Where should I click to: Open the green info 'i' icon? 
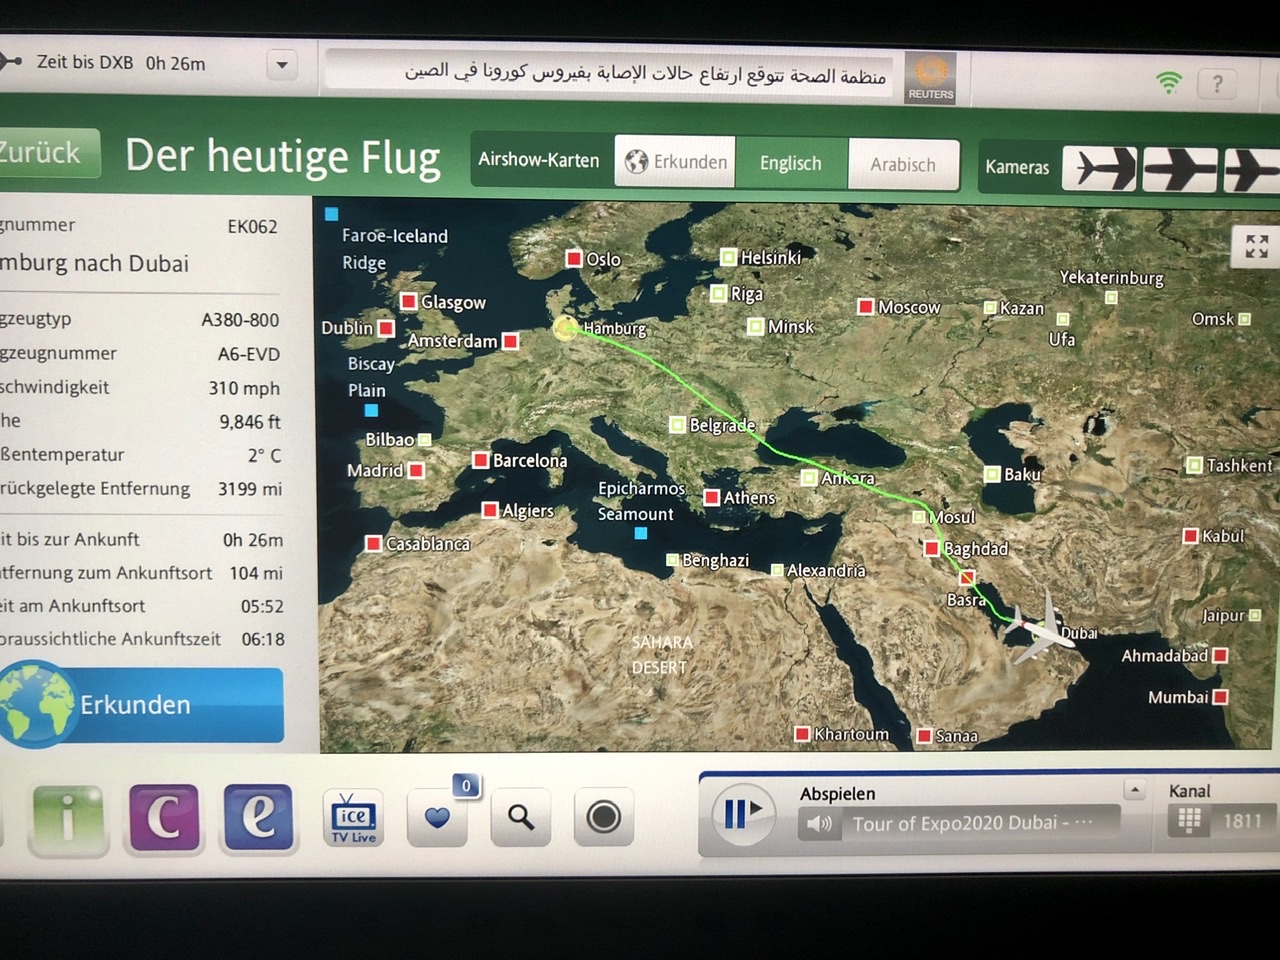(x=67, y=819)
